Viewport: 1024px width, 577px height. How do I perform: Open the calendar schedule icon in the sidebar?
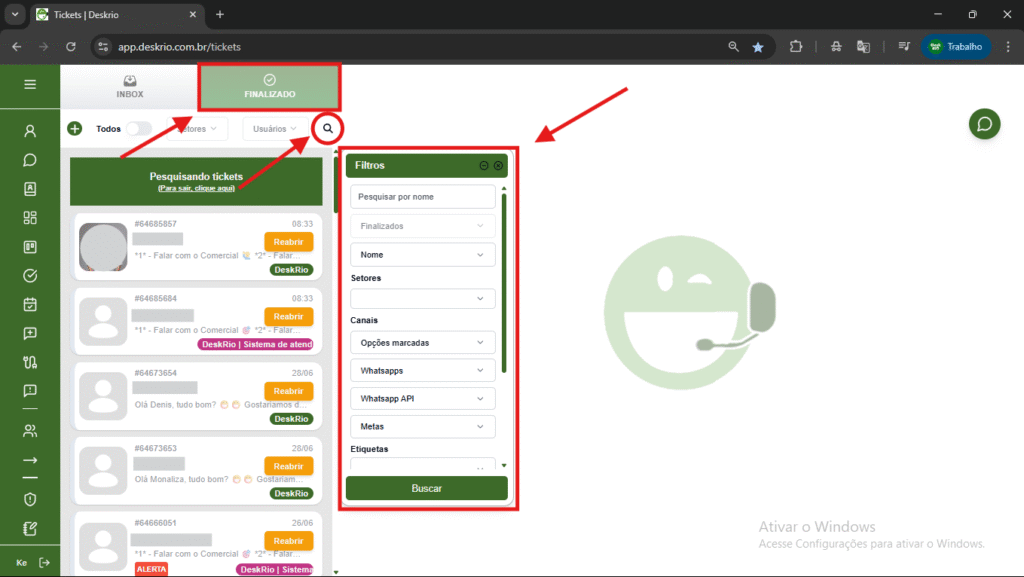pyautogui.click(x=30, y=304)
